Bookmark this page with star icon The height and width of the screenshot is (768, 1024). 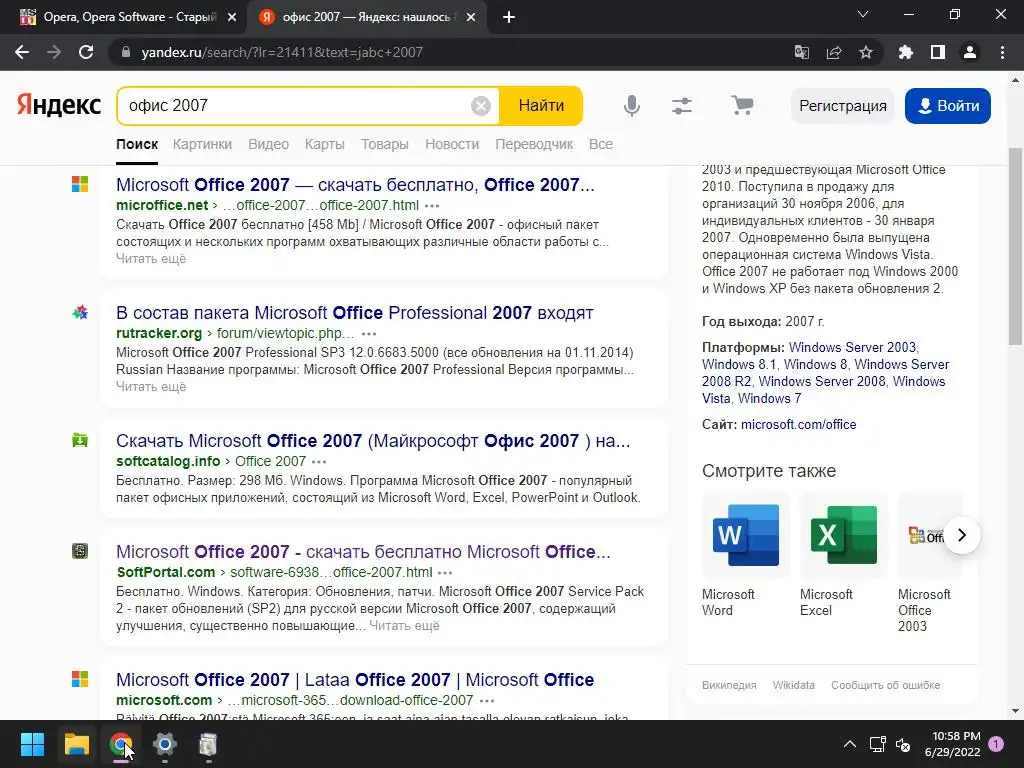click(x=866, y=52)
